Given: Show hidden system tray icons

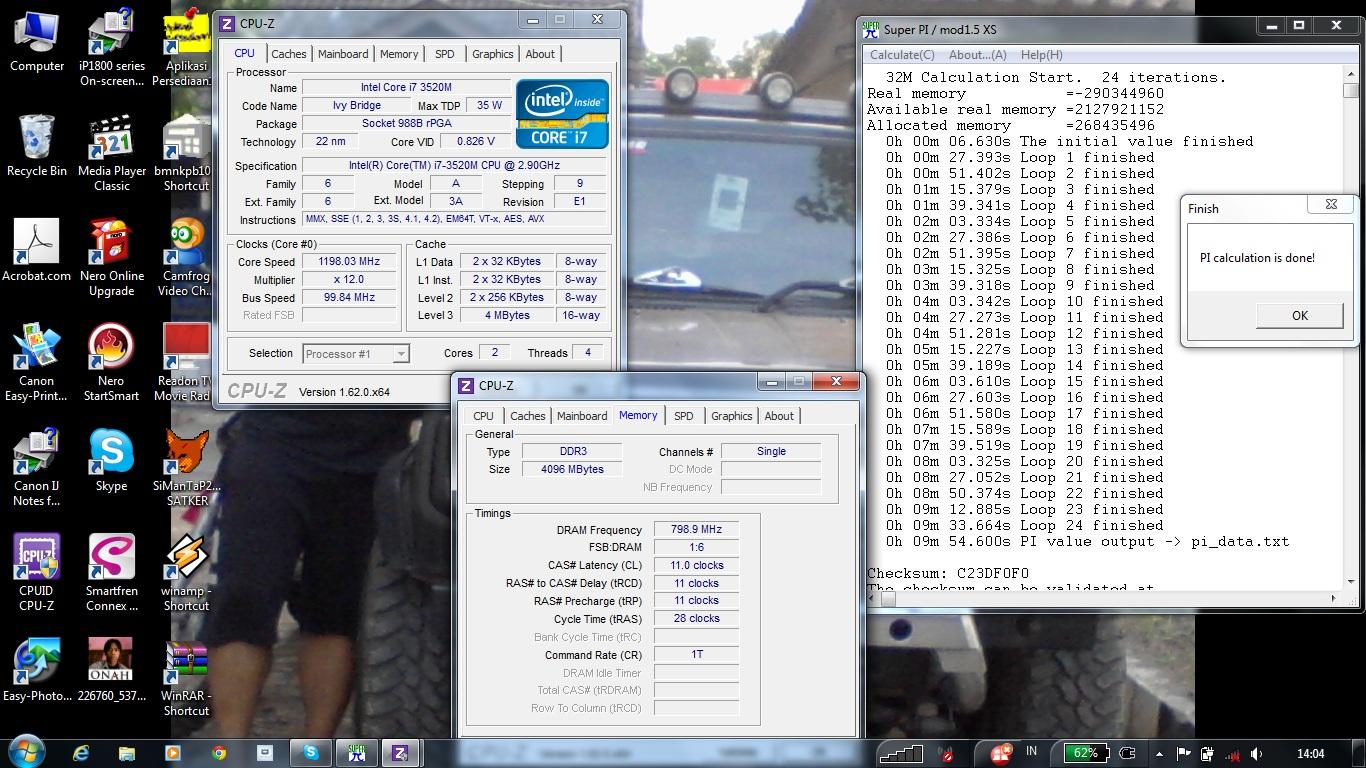Looking at the screenshot, I should tap(1159, 754).
